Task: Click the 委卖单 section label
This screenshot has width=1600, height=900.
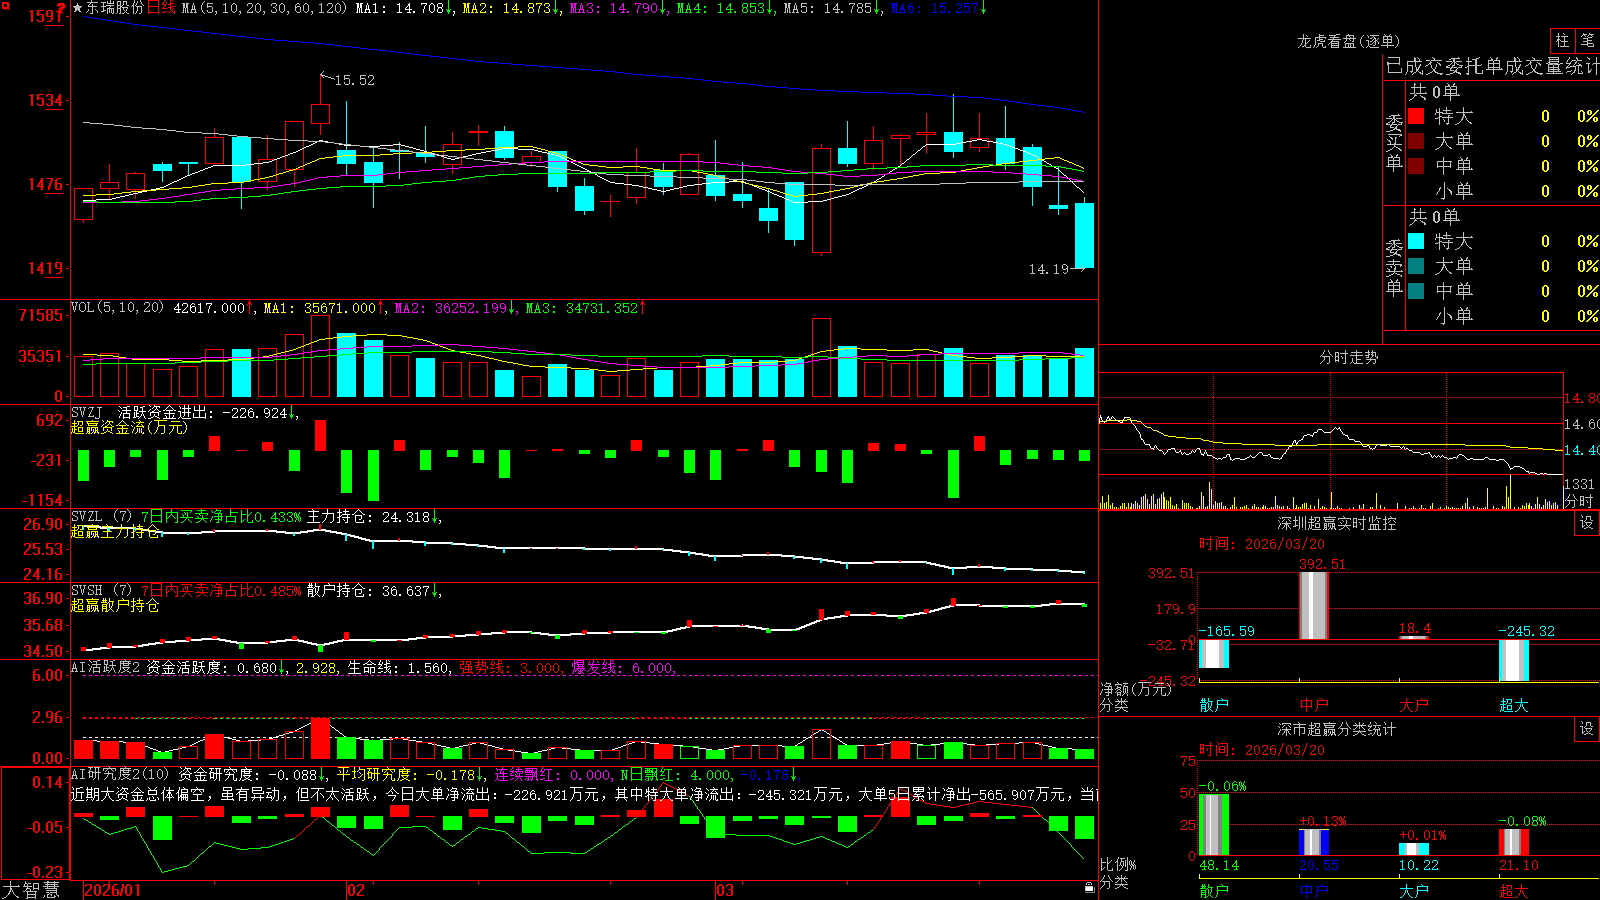Action: pos(1394,267)
